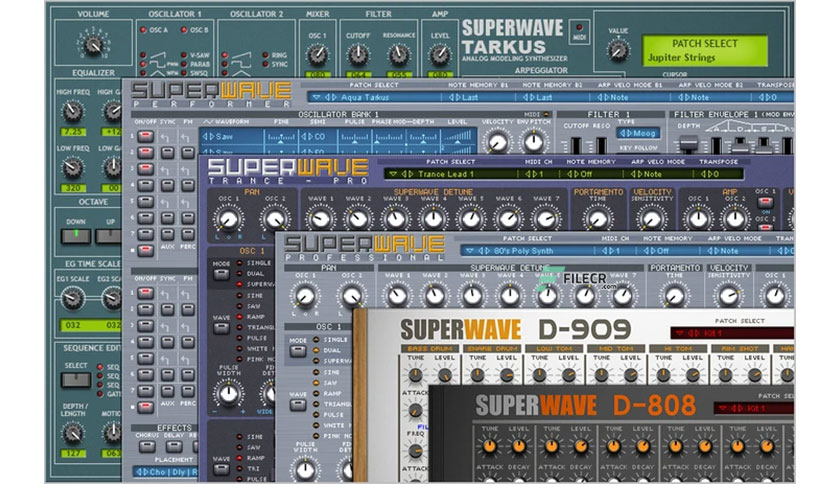Click the Professional Velocity Sensitivity knob
This screenshot has width=836, height=484.
[728, 295]
